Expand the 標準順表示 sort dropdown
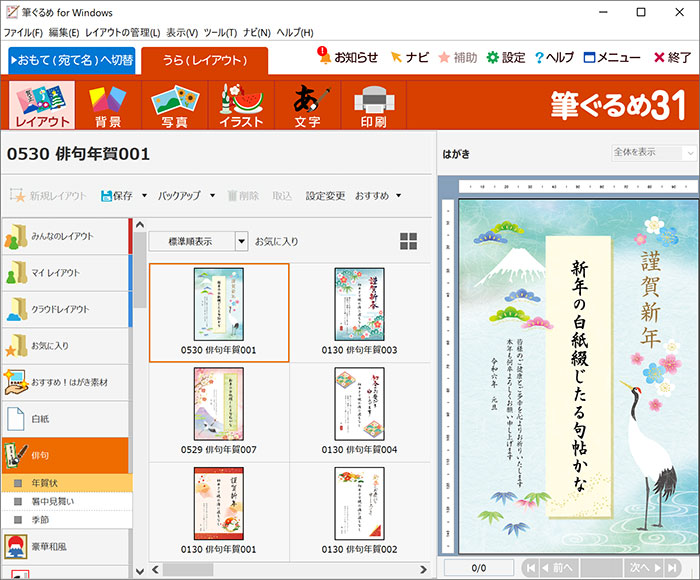700x580 pixels. (x=242, y=242)
